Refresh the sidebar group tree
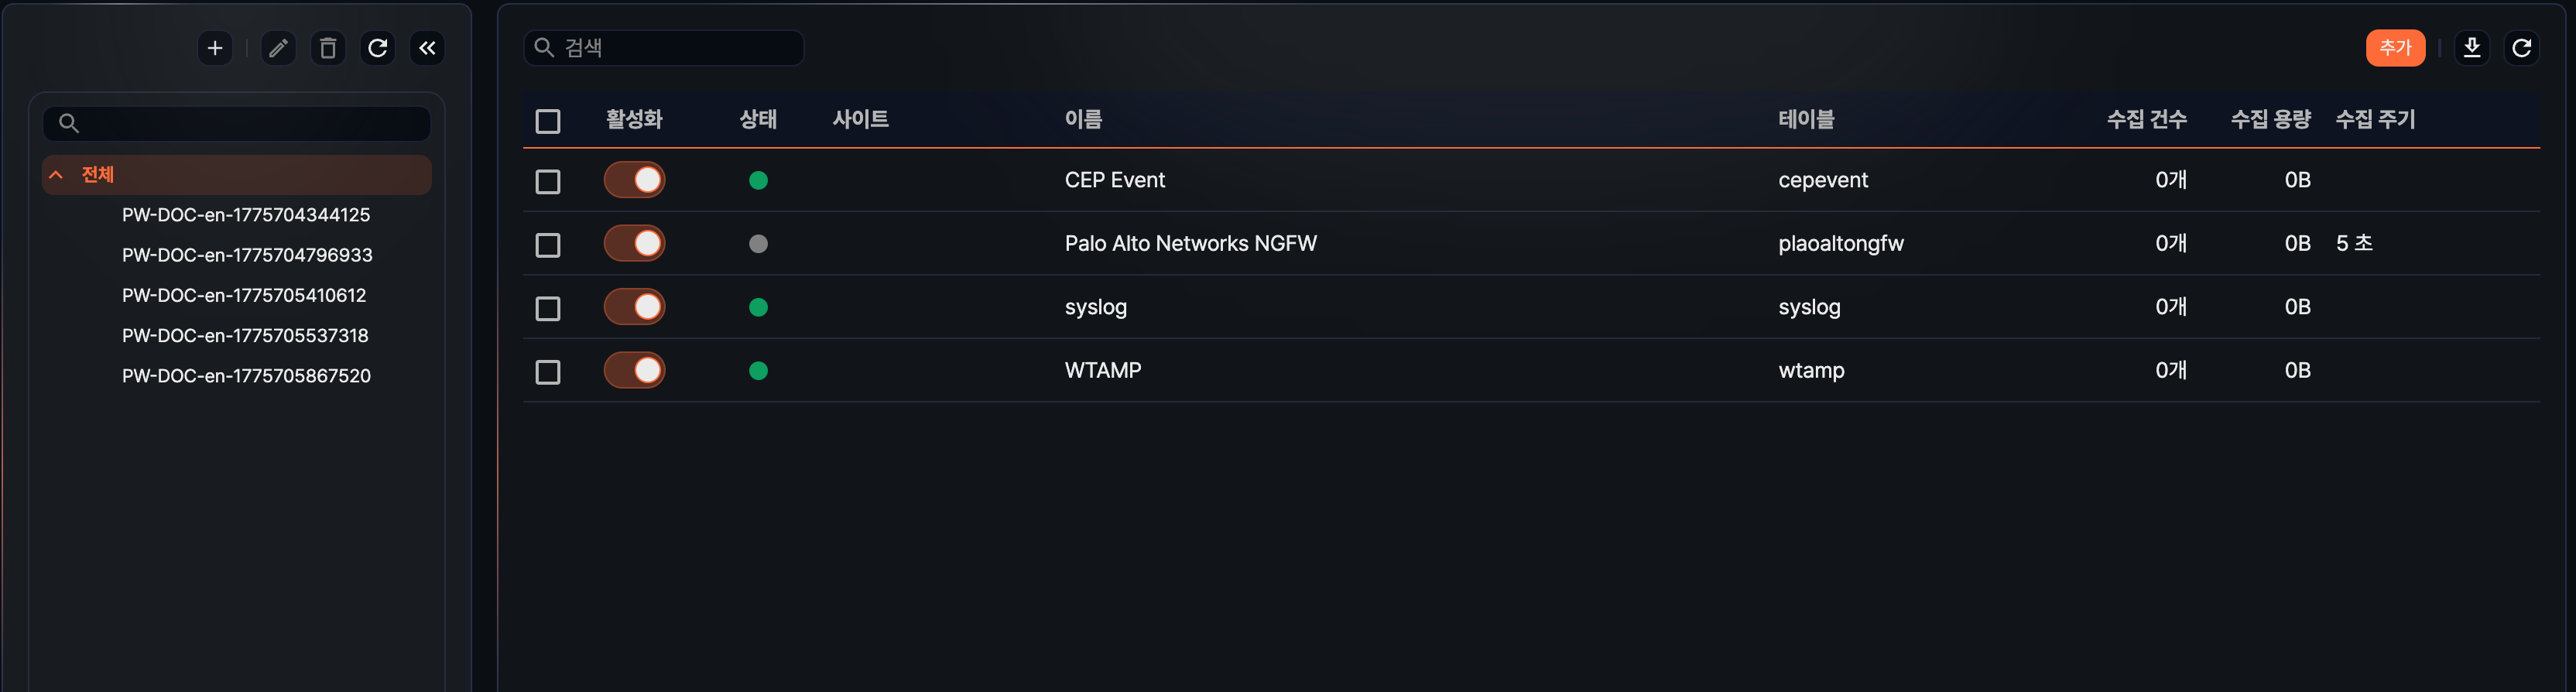The image size is (2576, 692). (x=378, y=48)
